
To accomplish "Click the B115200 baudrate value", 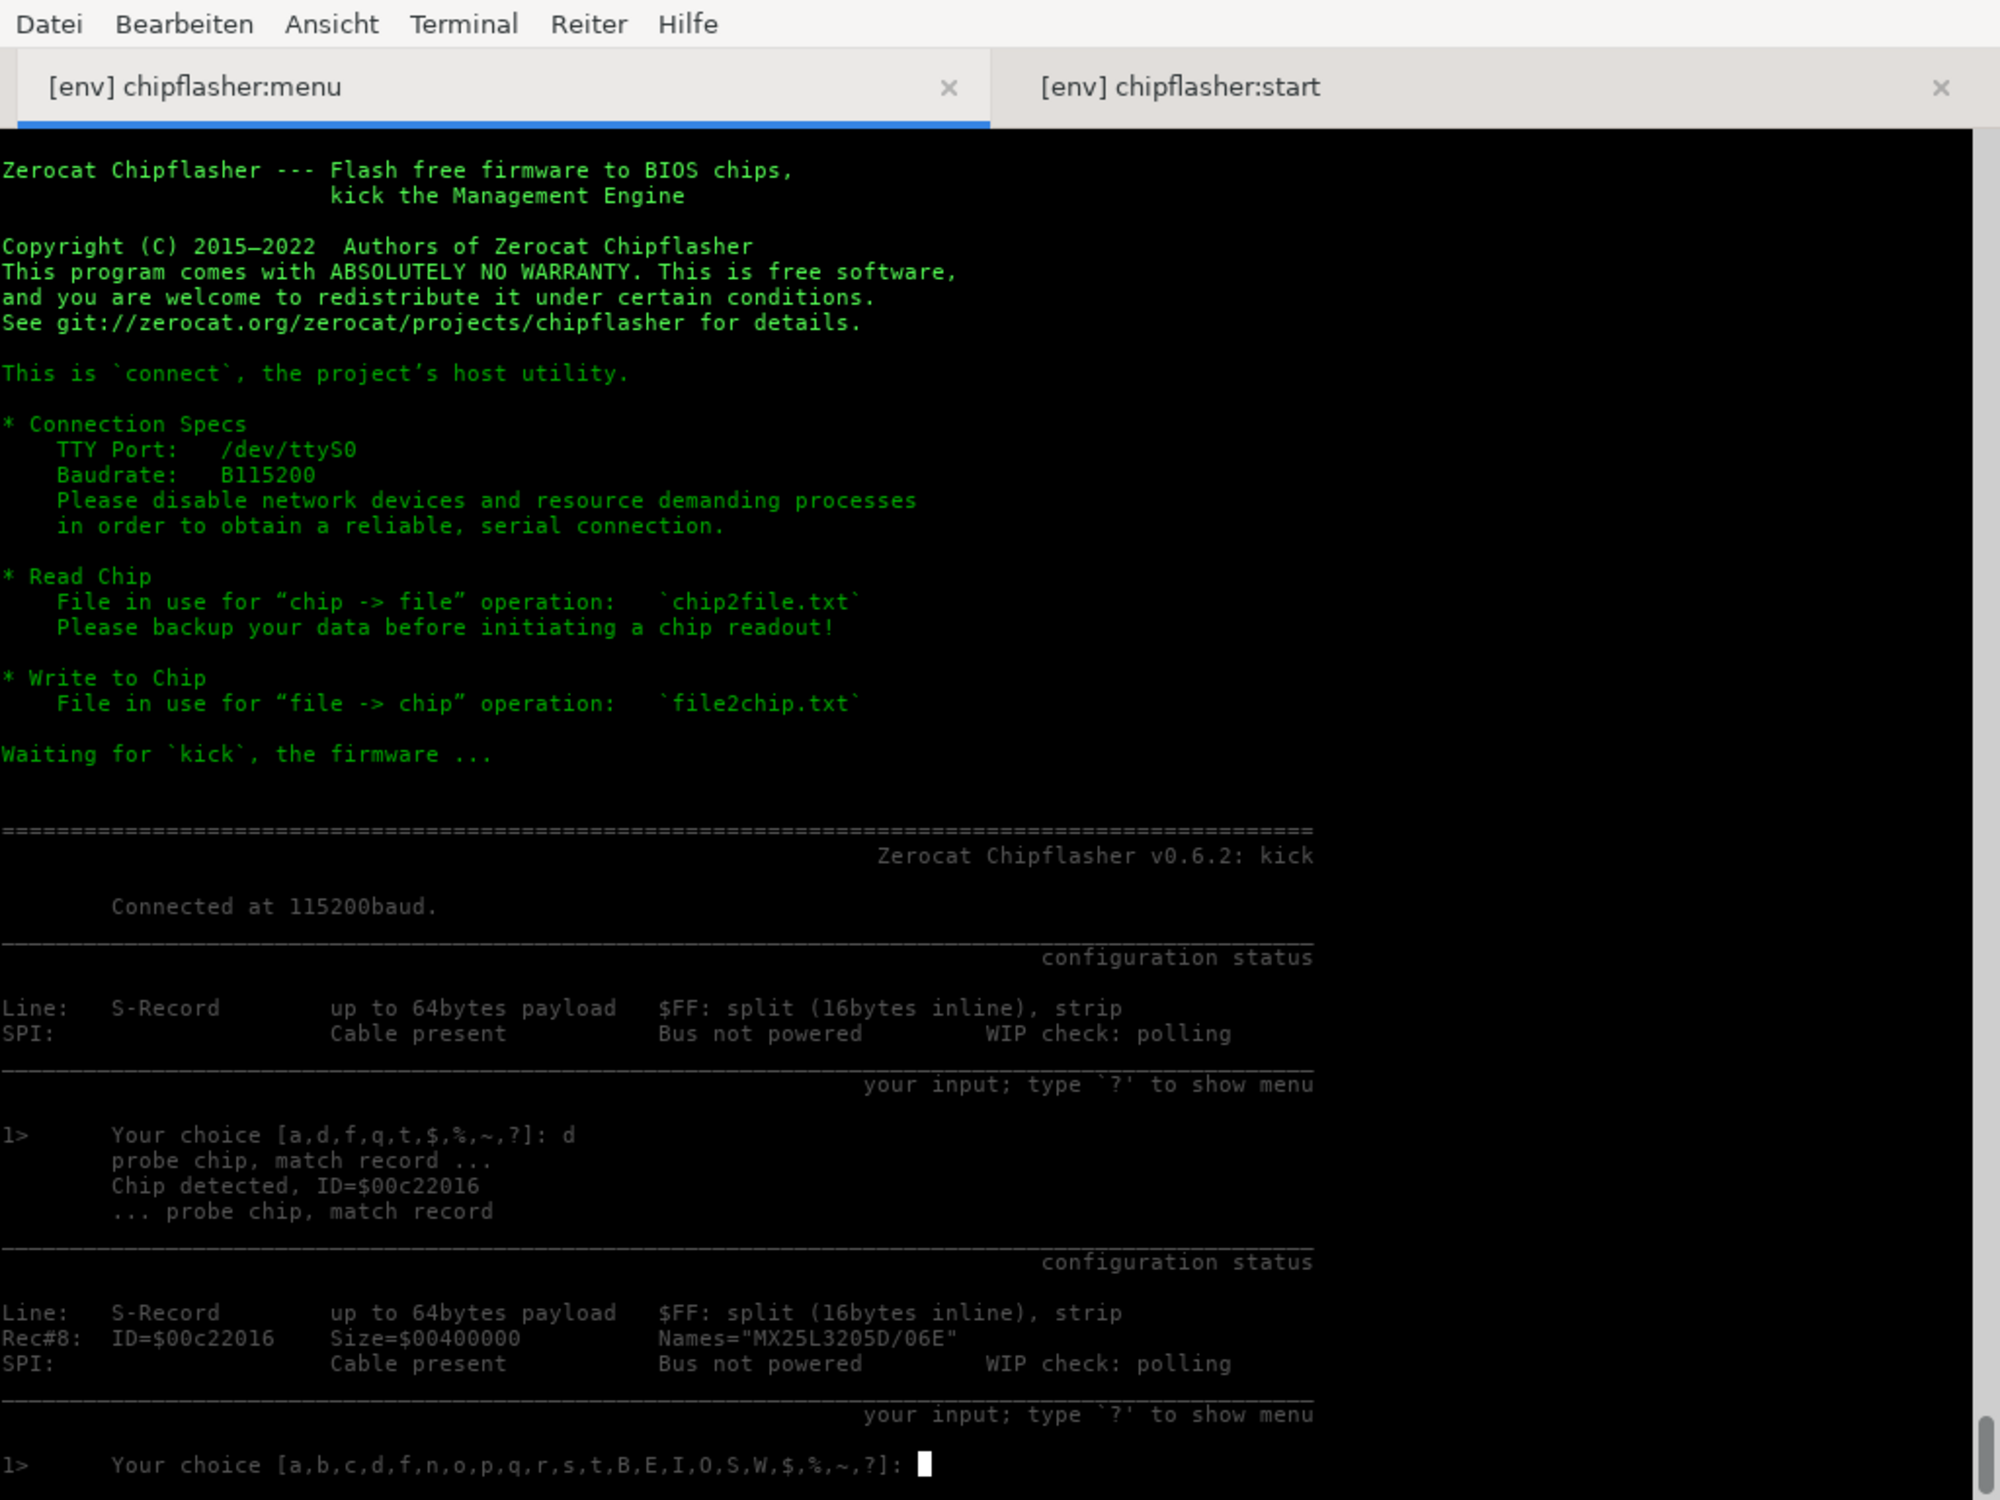I will [x=268, y=475].
